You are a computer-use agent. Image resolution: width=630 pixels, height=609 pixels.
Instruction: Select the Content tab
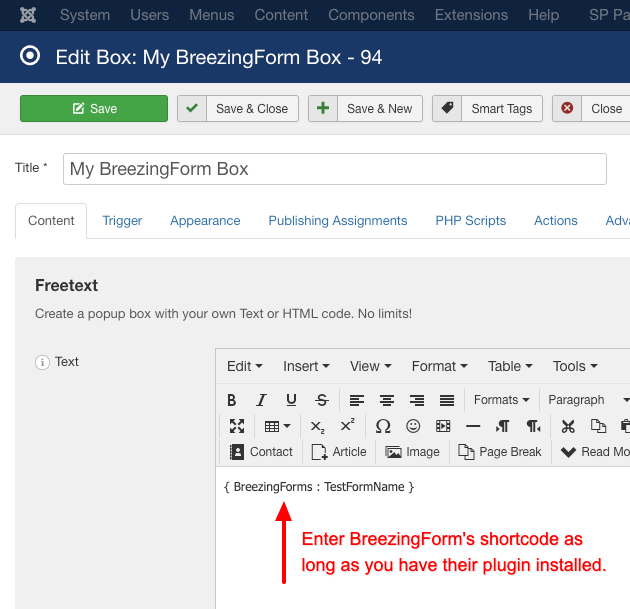[51, 221]
